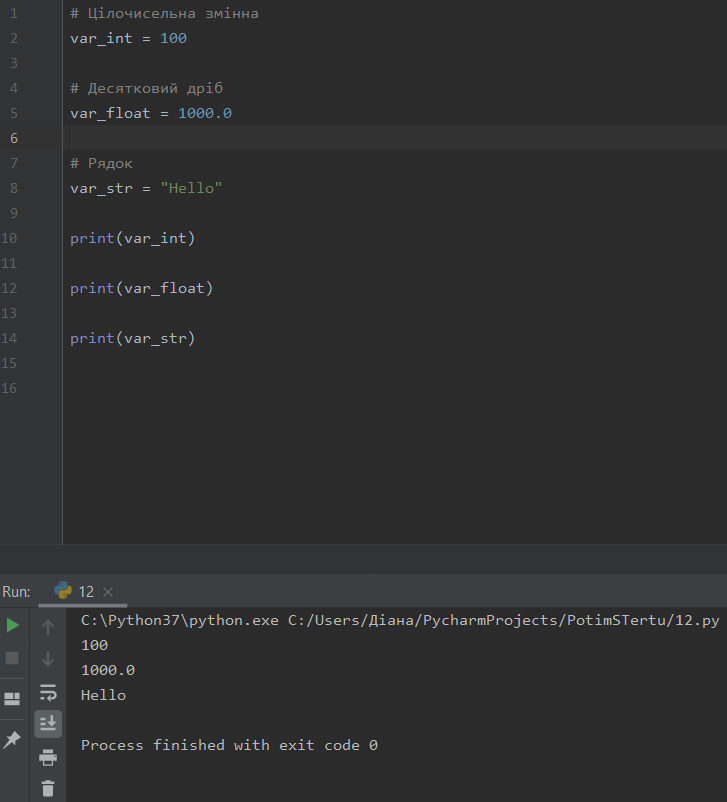This screenshot has width=727, height=802.
Task: Print the console output
Action: [x=48, y=757]
